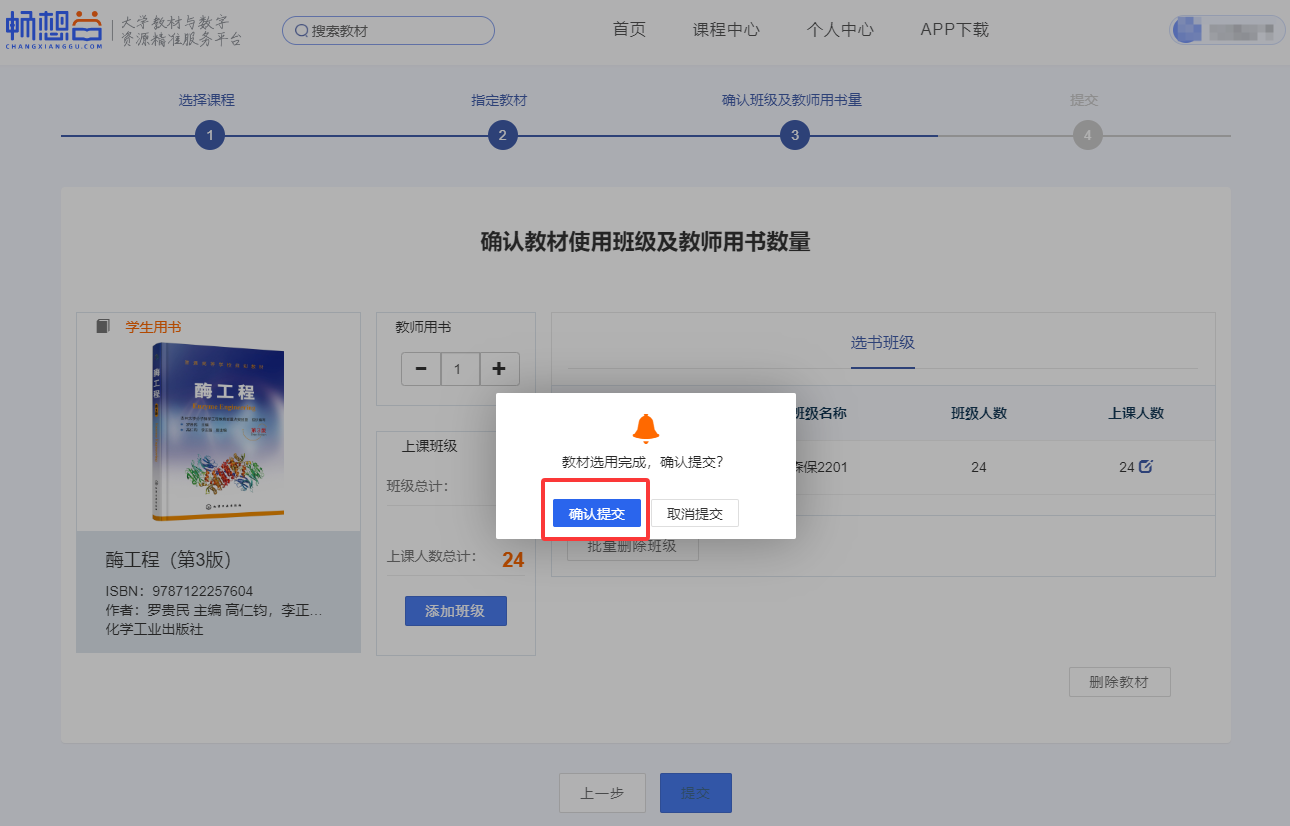Open 课程中心 in the top navigation

point(726,30)
